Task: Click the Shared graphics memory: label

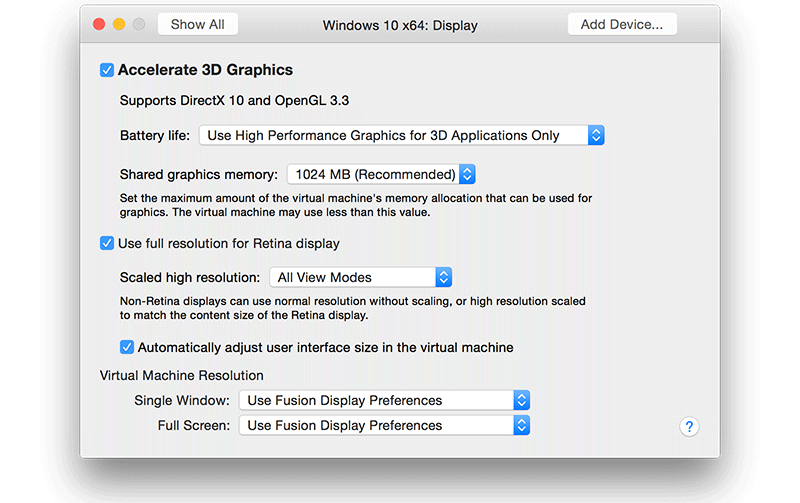Action: point(199,174)
